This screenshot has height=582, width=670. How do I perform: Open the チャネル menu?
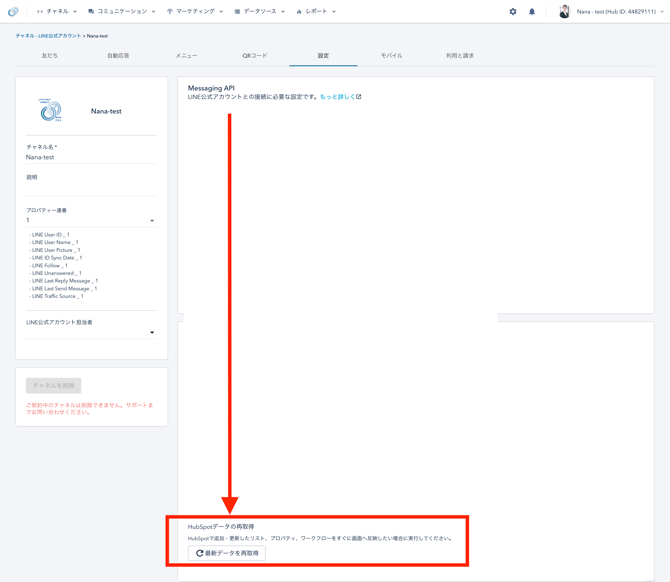click(57, 12)
